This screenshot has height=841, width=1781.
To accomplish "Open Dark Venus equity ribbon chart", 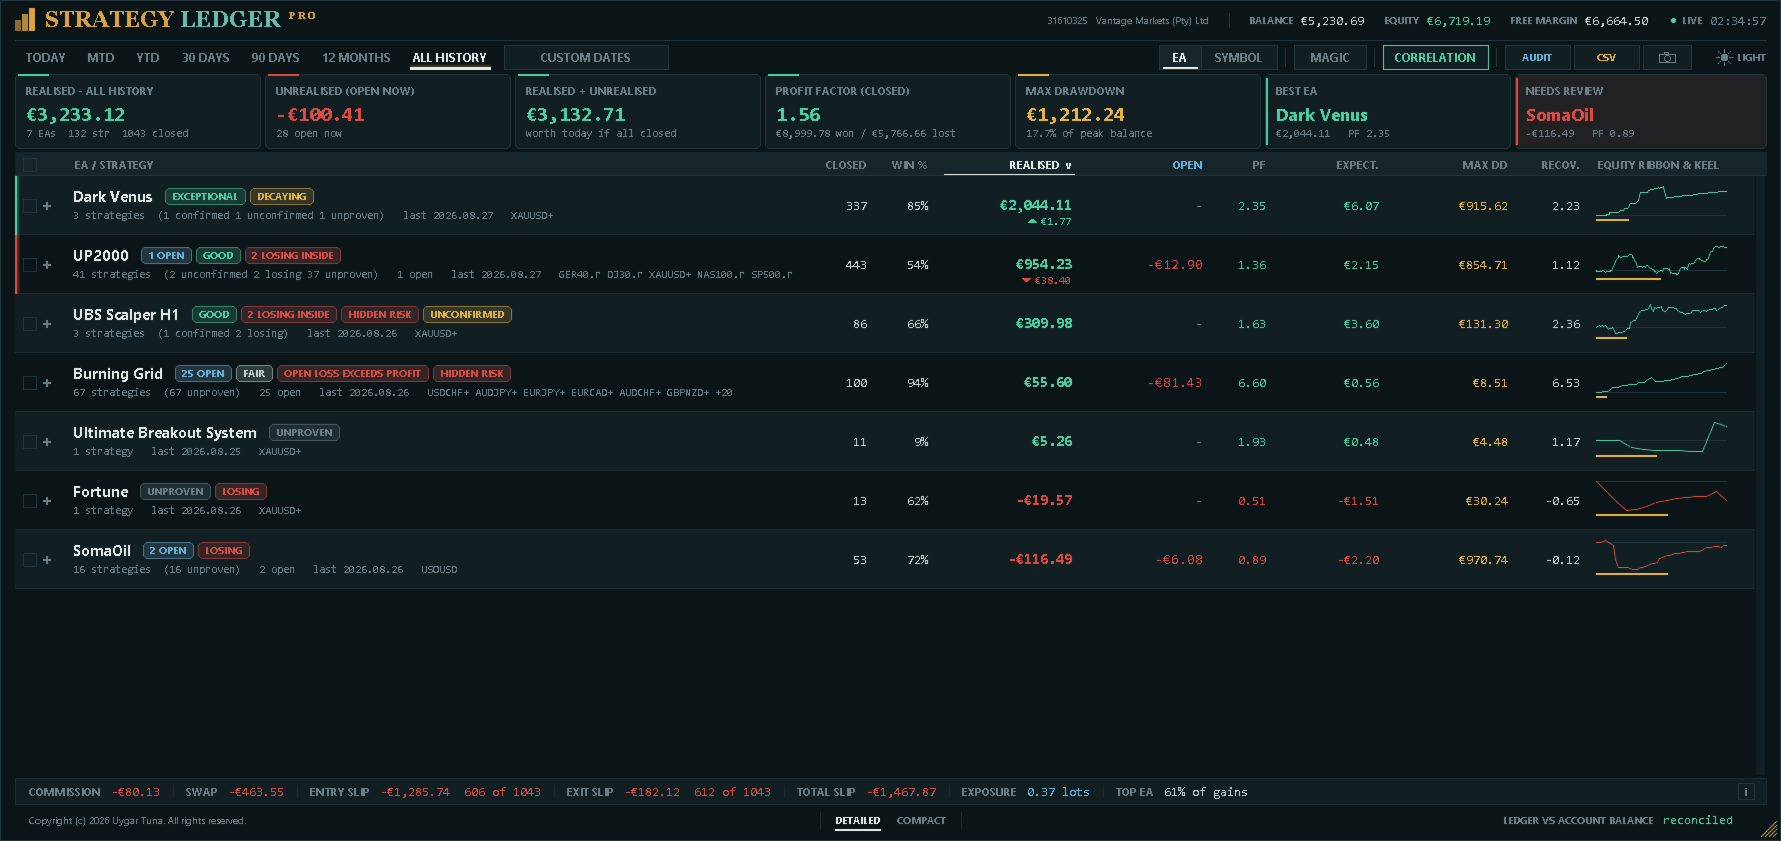I will [1662, 204].
